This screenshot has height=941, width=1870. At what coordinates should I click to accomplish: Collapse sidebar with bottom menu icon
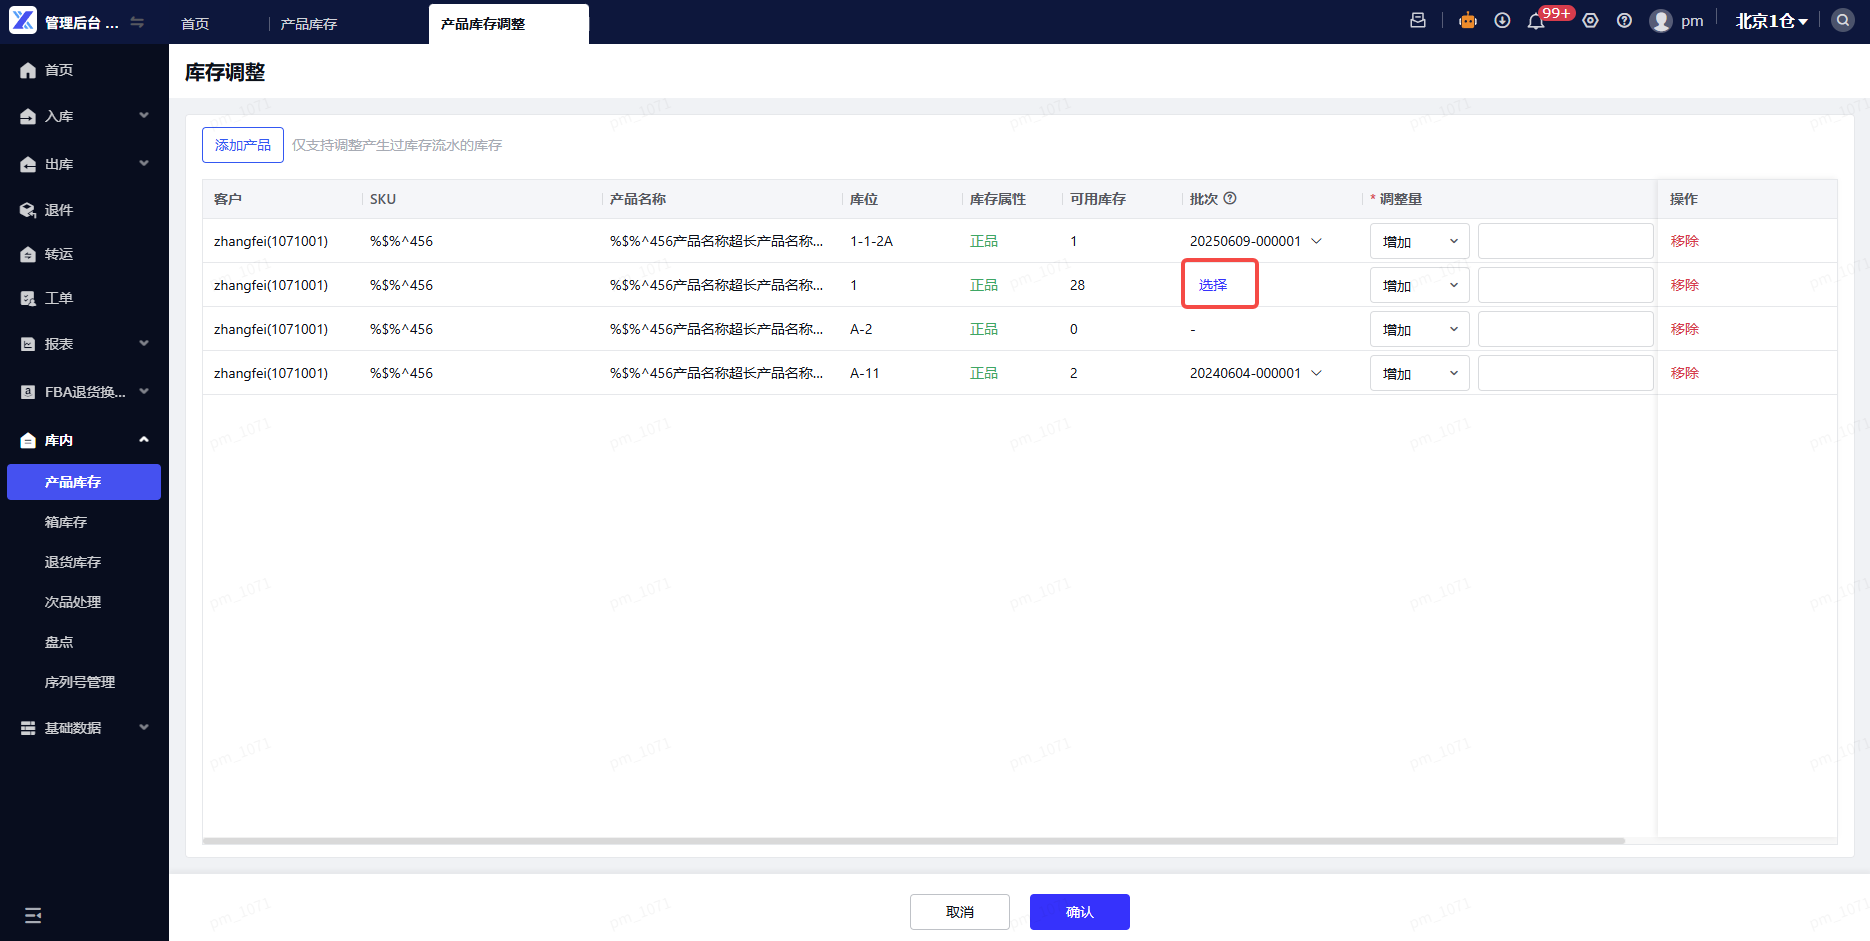pyautogui.click(x=33, y=915)
